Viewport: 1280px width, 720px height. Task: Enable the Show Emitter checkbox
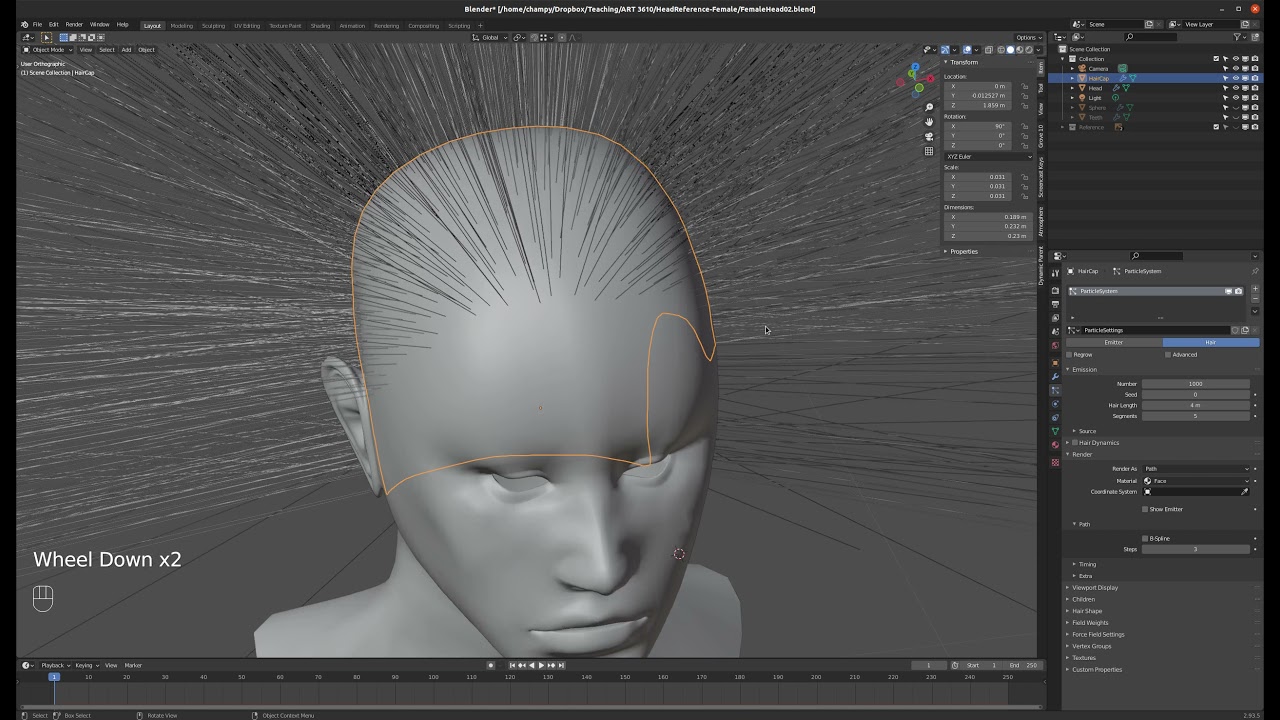click(x=1145, y=509)
